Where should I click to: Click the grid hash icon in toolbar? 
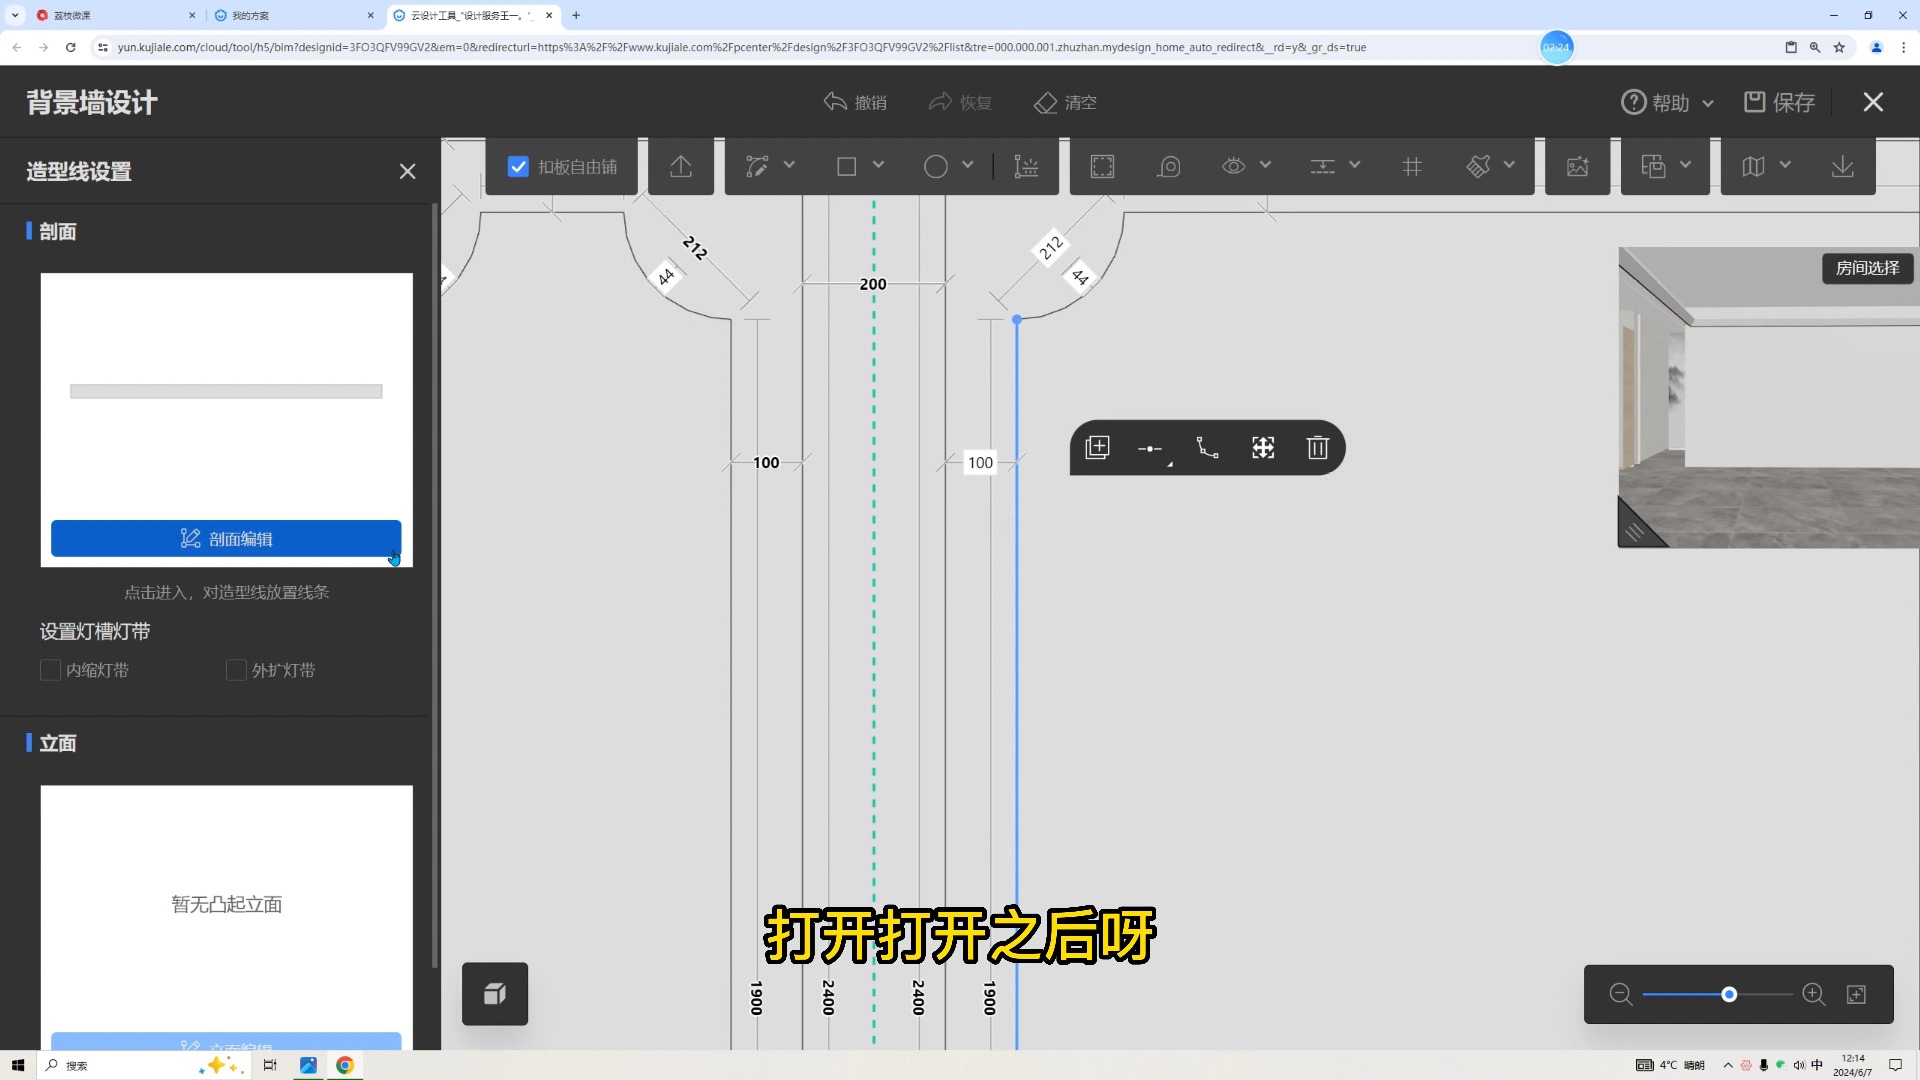pyautogui.click(x=1412, y=167)
